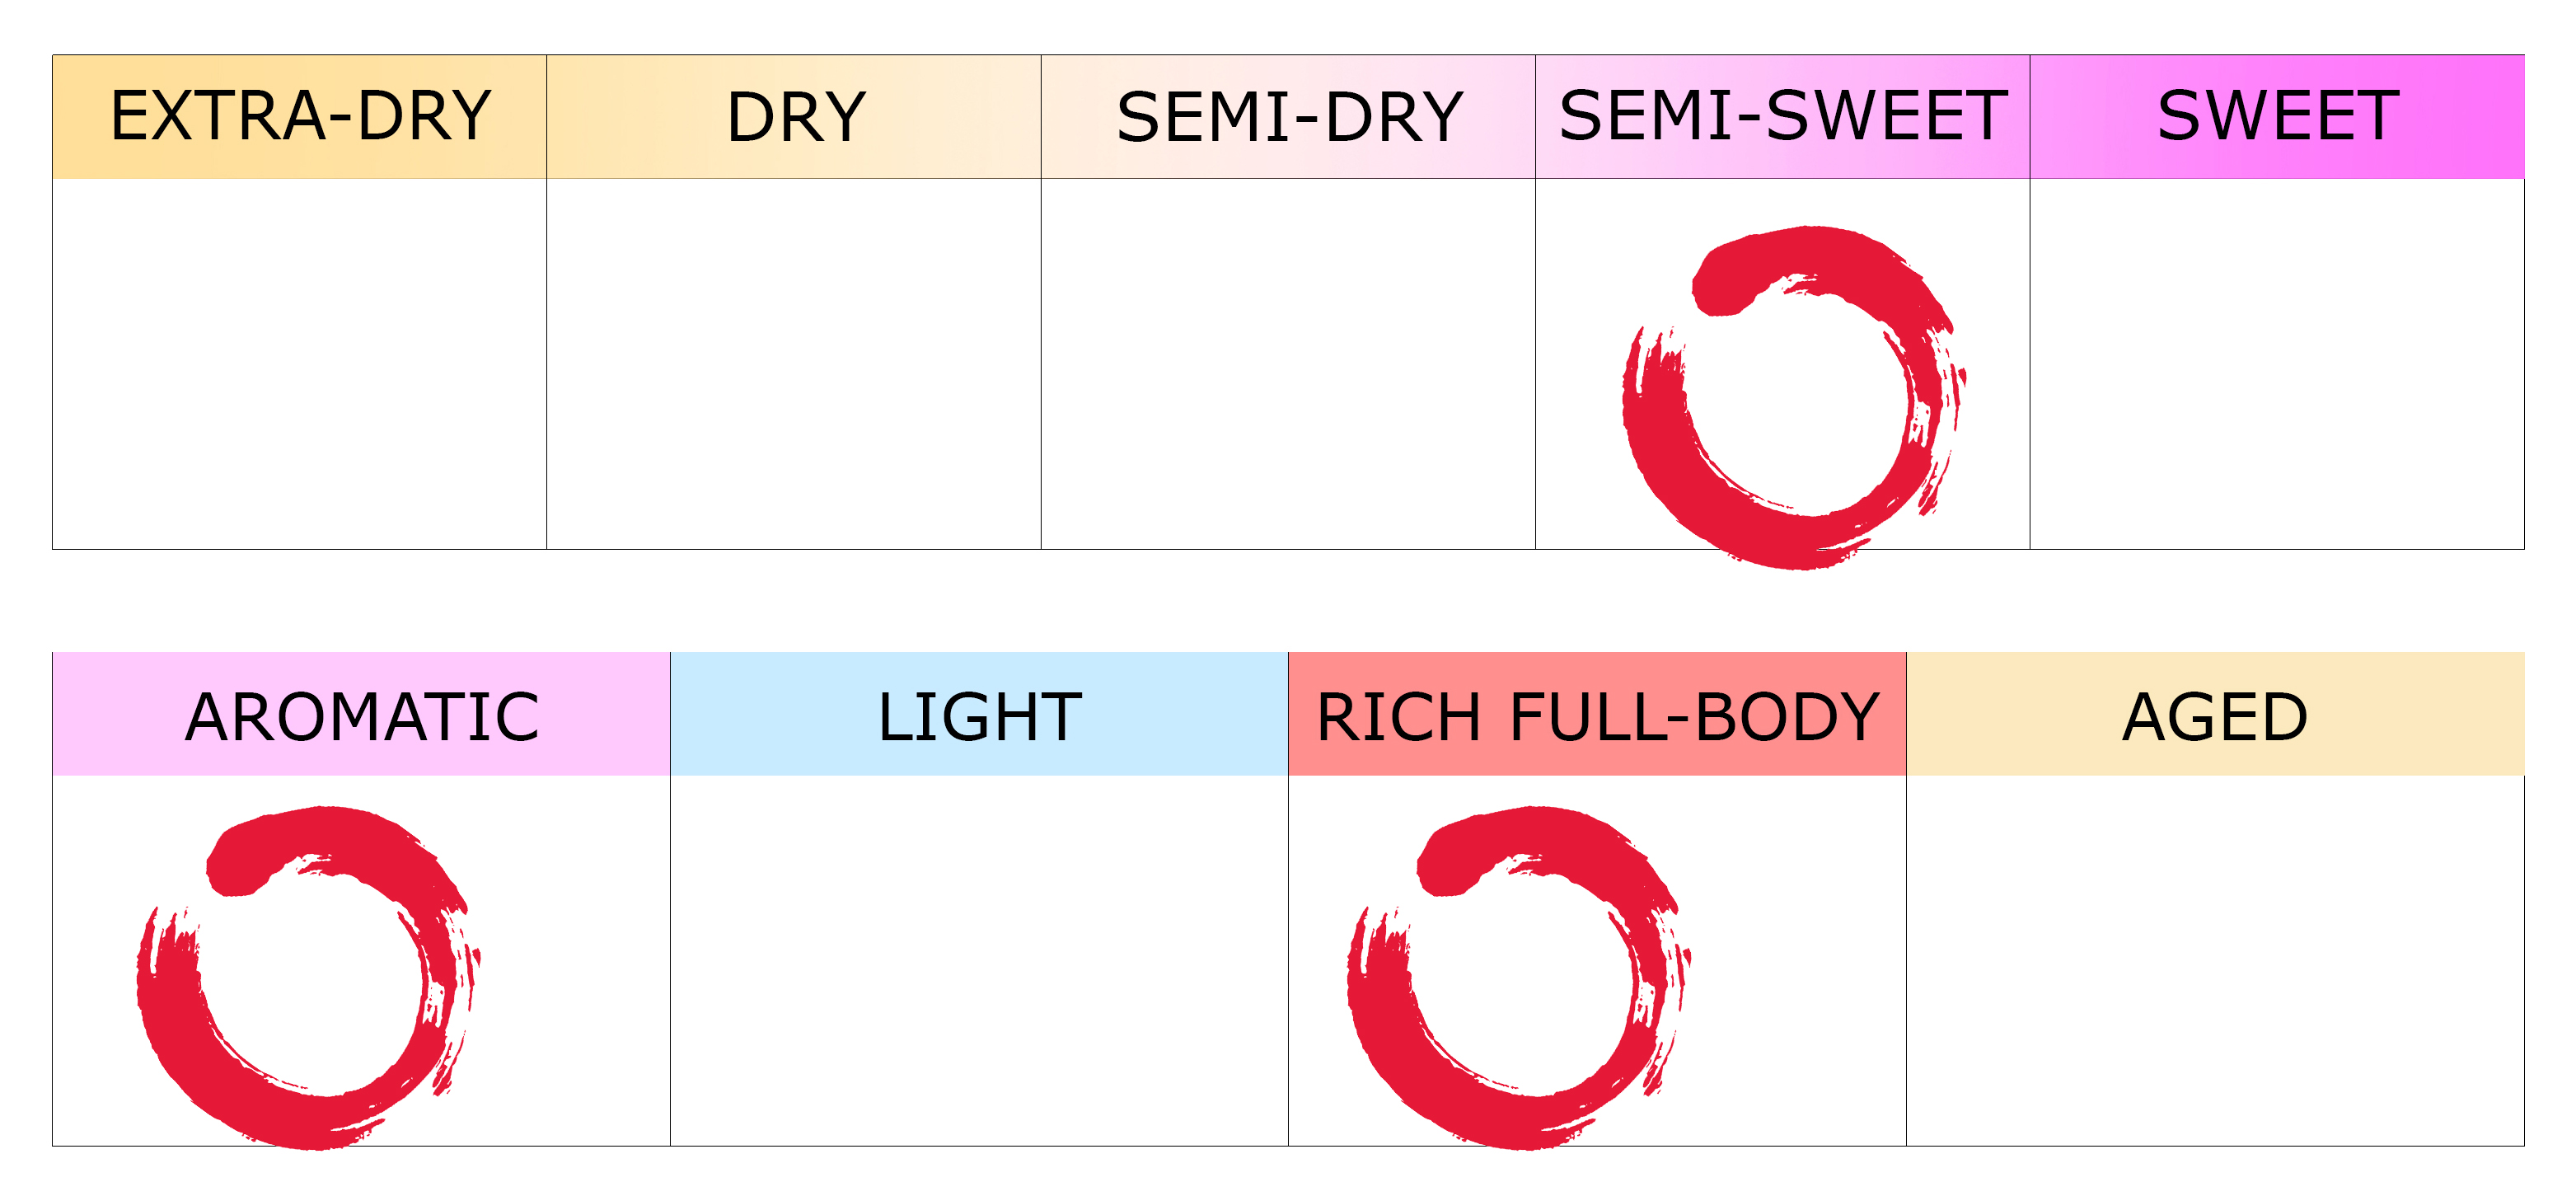Click the SEMI-SWEET header label

(x=1783, y=117)
